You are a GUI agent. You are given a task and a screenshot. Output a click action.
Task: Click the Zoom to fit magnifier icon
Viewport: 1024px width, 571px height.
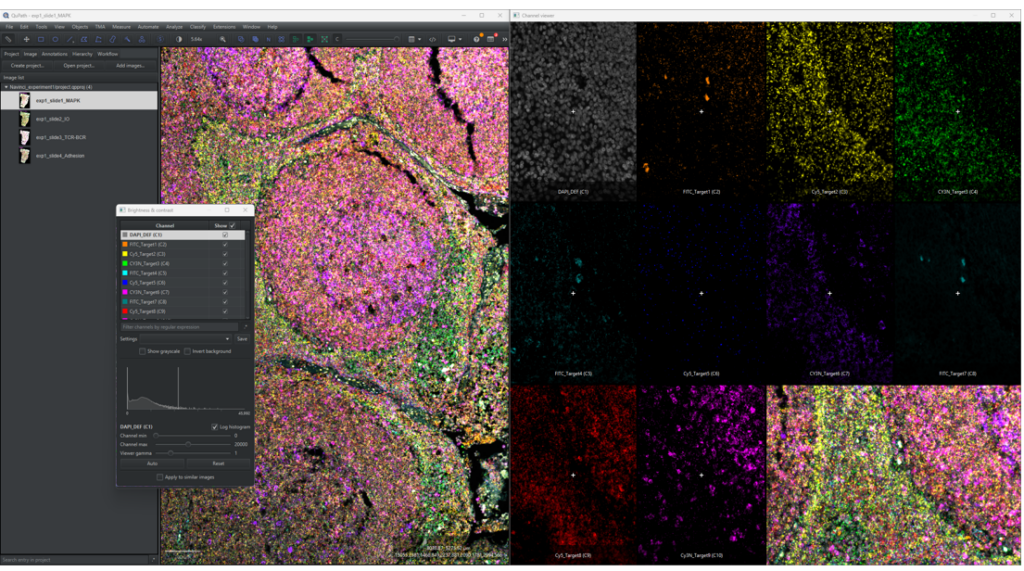click(223, 39)
